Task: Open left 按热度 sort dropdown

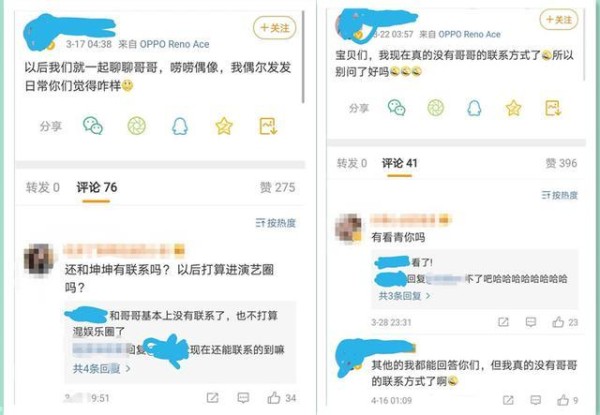Action: [x=276, y=223]
